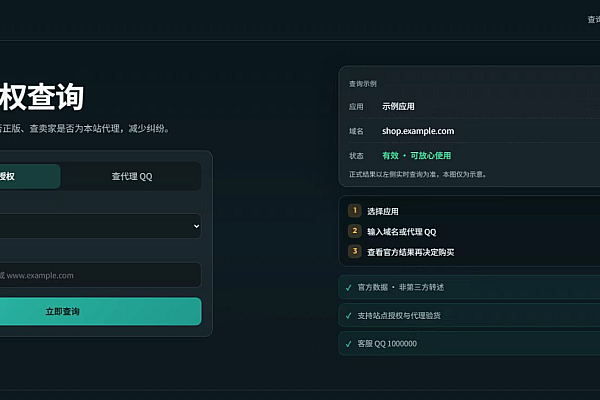600x400 pixels.
Task: Click the 权查询 page heading
Action: pos(42,97)
